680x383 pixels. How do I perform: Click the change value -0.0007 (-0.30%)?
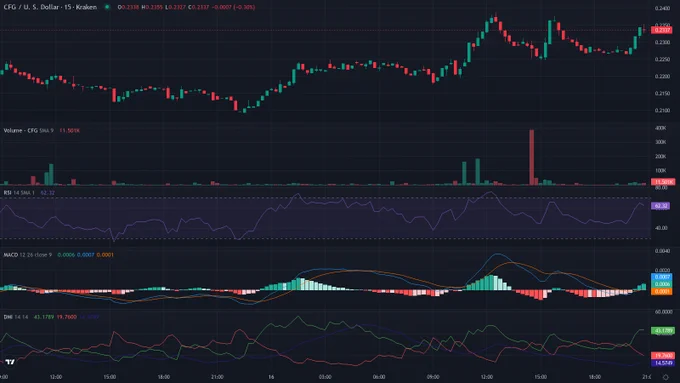click(x=233, y=7)
